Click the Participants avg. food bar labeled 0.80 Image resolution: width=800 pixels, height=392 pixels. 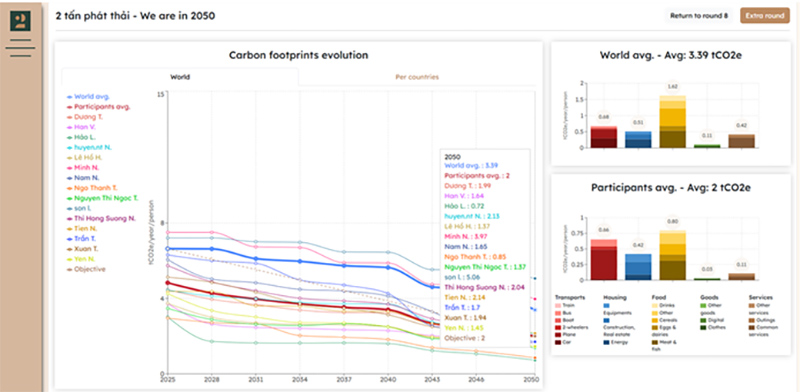[x=672, y=255]
